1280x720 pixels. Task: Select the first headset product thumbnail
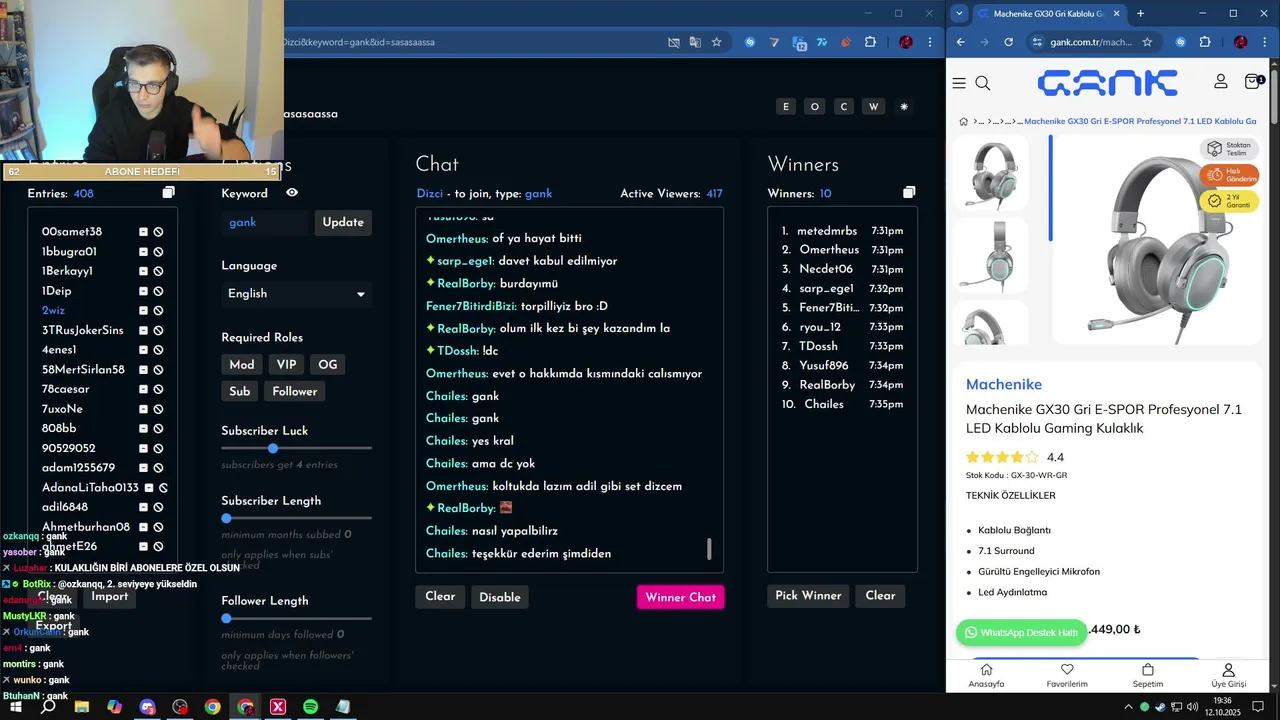(x=990, y=174)
